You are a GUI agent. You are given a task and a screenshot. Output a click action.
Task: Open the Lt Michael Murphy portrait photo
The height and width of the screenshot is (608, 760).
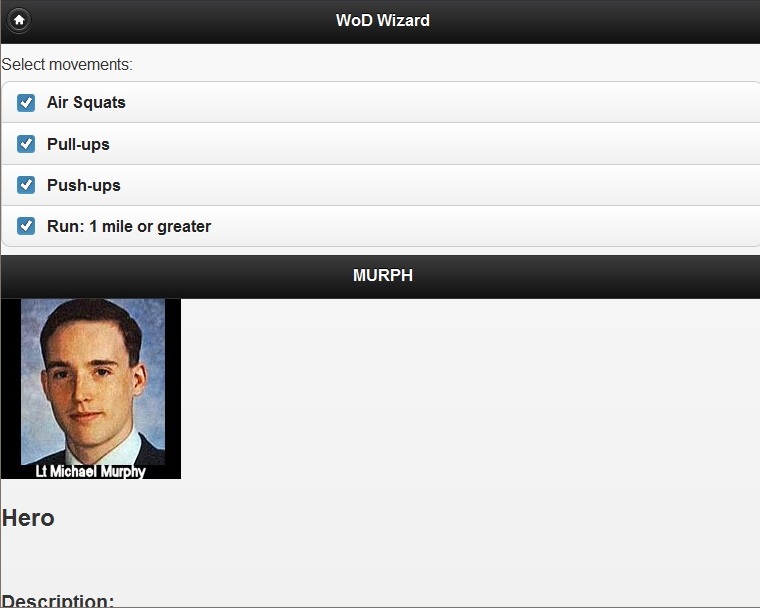click(91, 388)
